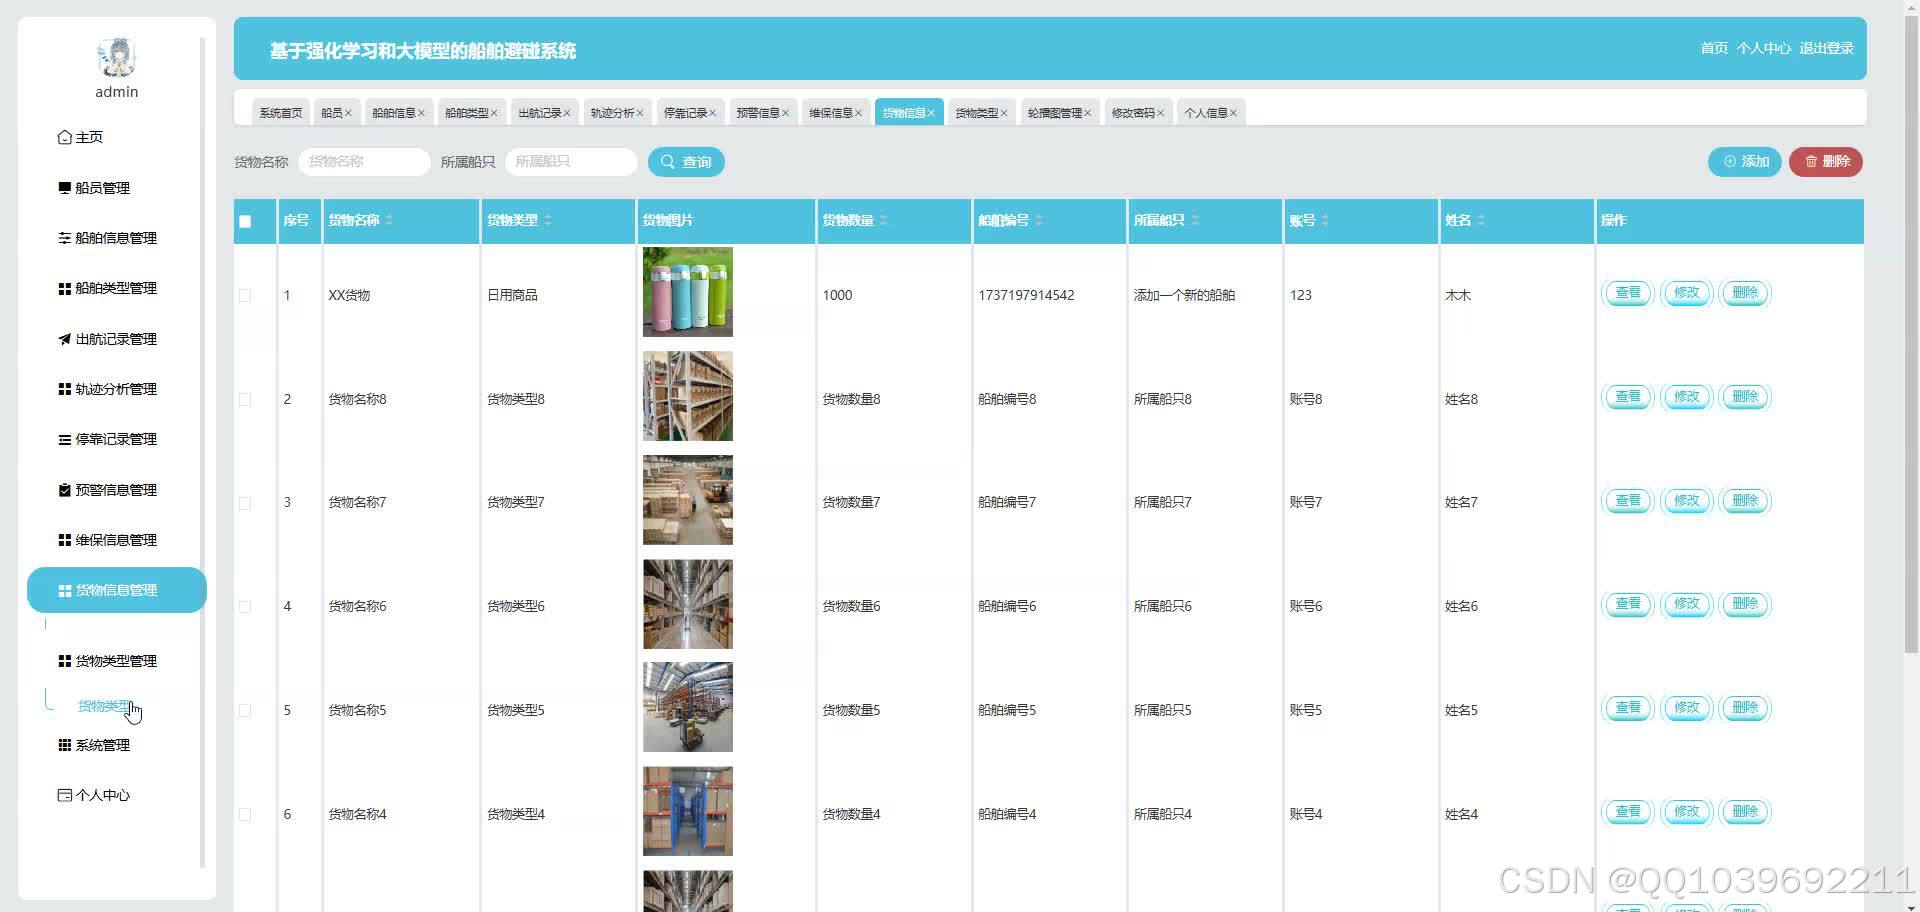The width and height of the screenshot is (1920, 912).
Task: Click the list icon of 停靠记录管理
Action: (65, 439)
